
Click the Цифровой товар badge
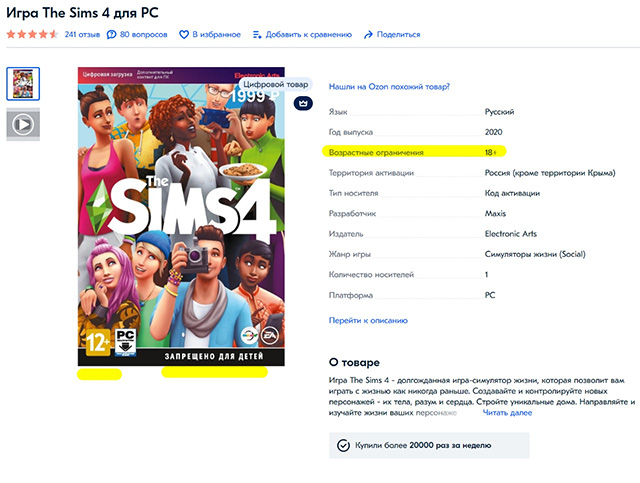coord(276,85)
